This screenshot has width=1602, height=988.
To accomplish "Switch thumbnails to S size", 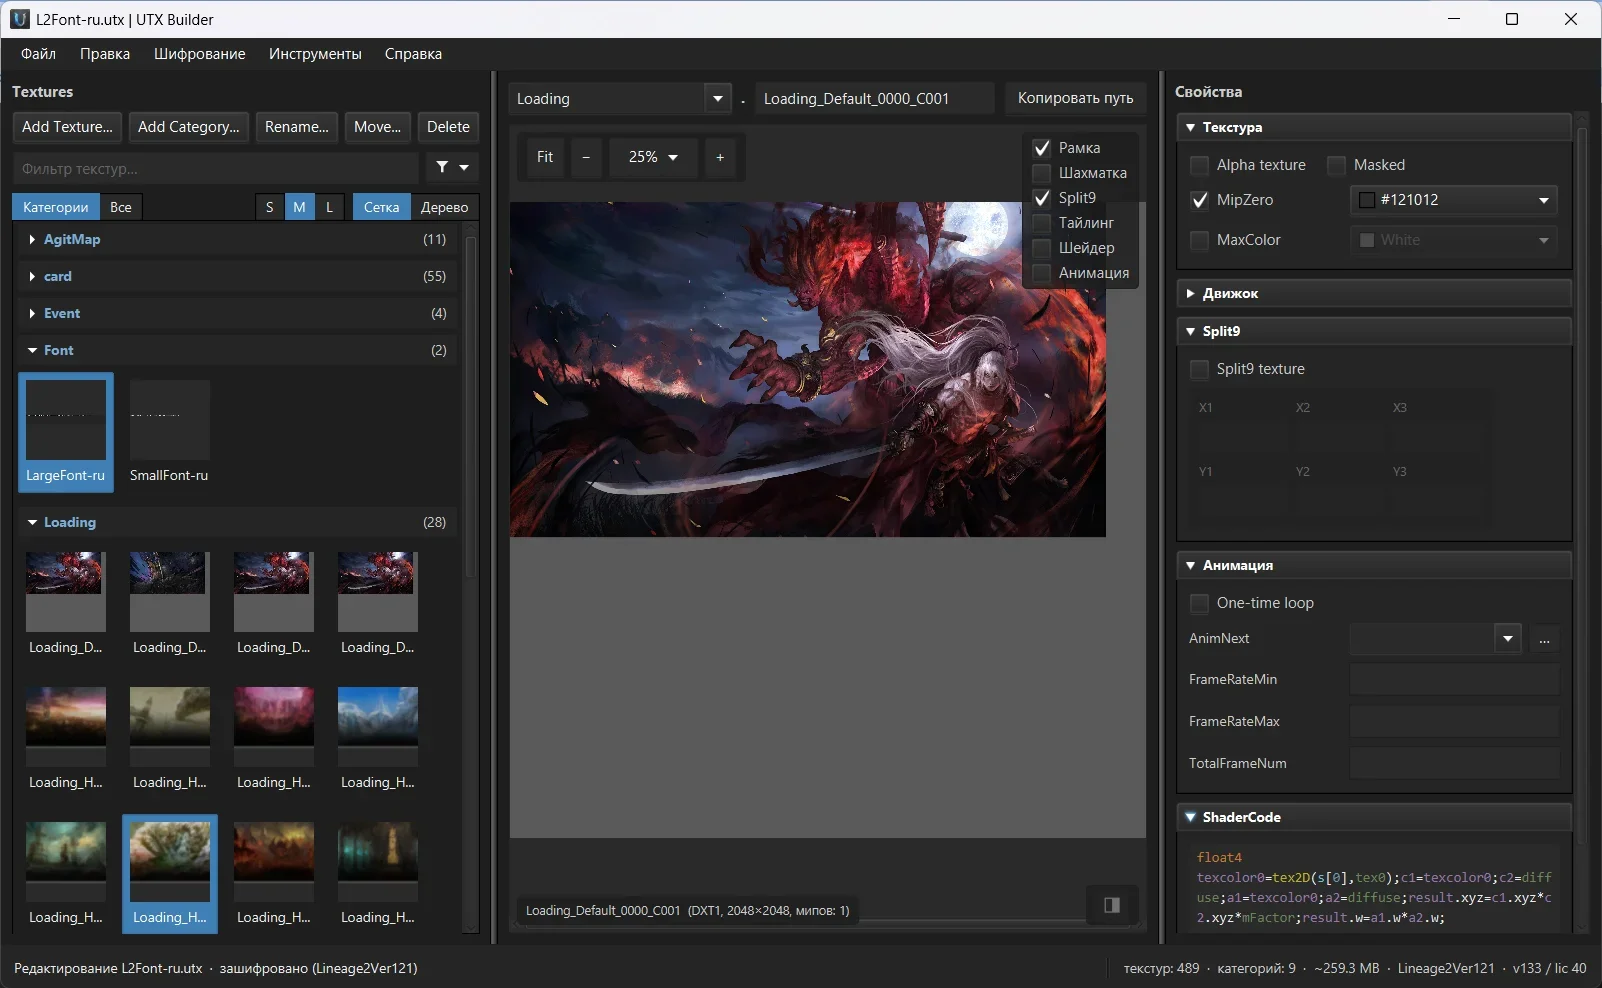I will click(x=269, y=207).
